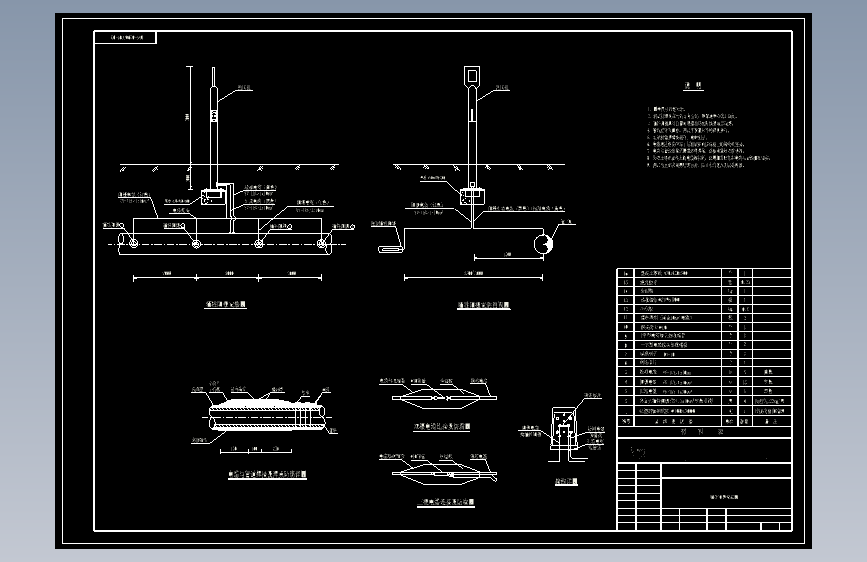Click the caption under the pipe joint cross-section
The image size is (867, 562).
(x=267, y=475)
